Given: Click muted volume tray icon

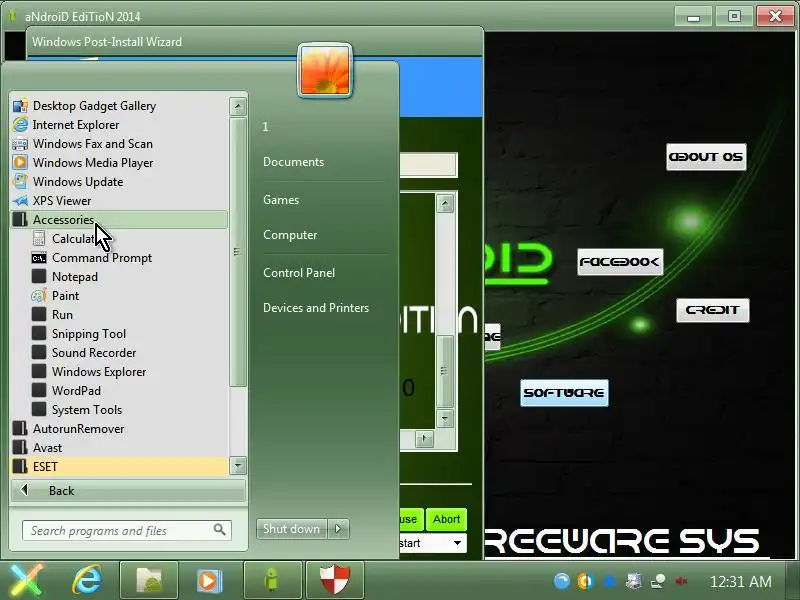Looking at the screenshot, I should click(x=681, y=581).
